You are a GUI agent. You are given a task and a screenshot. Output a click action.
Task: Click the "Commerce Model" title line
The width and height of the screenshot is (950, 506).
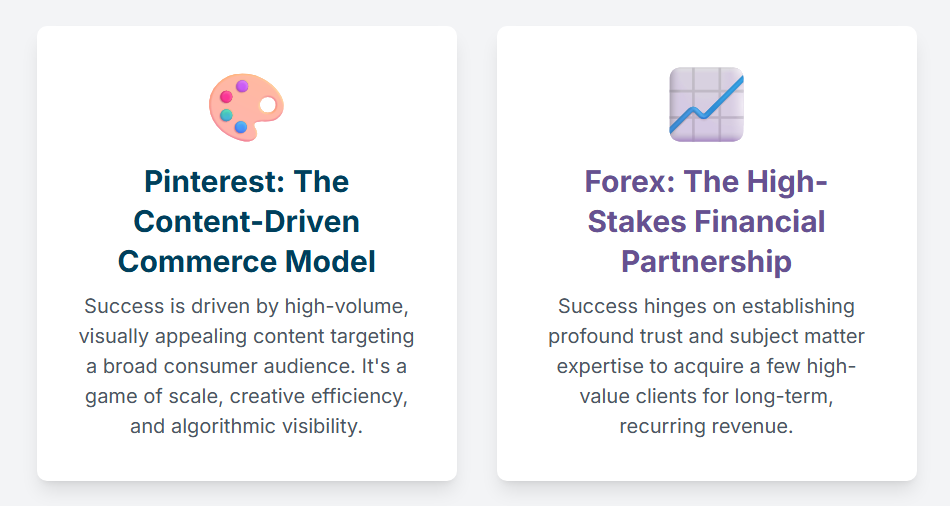(x=247, y=262)
